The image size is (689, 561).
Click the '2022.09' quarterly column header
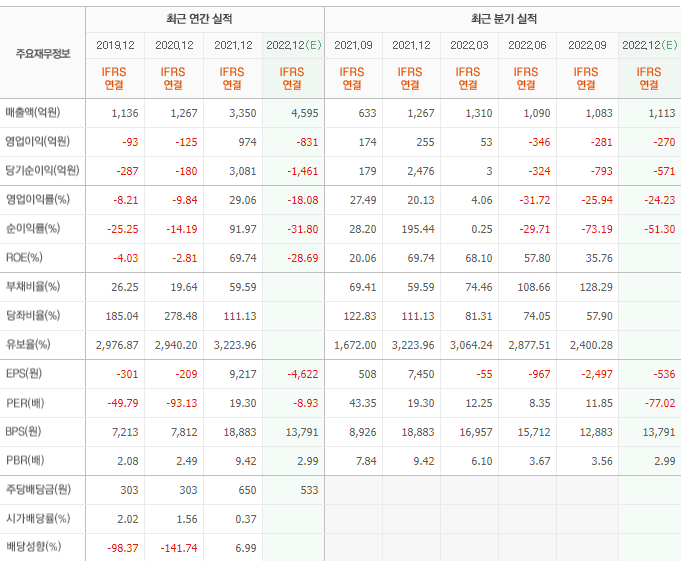[587, 45]
